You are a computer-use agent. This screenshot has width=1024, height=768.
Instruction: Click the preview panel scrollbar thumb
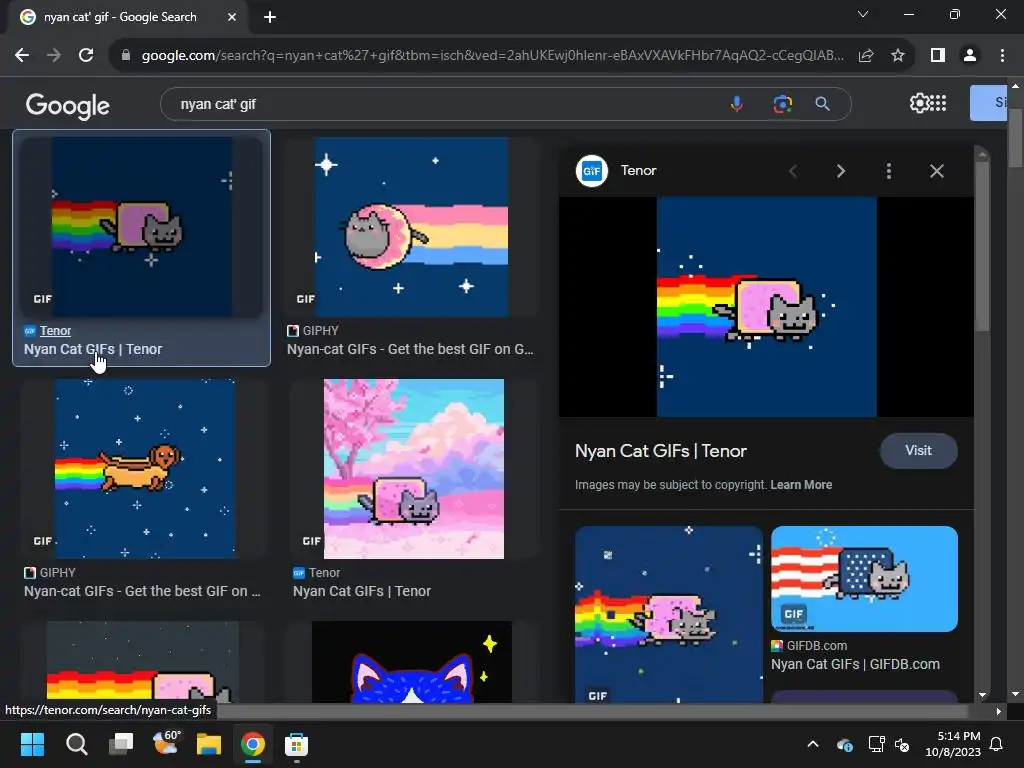click(982, 246)
